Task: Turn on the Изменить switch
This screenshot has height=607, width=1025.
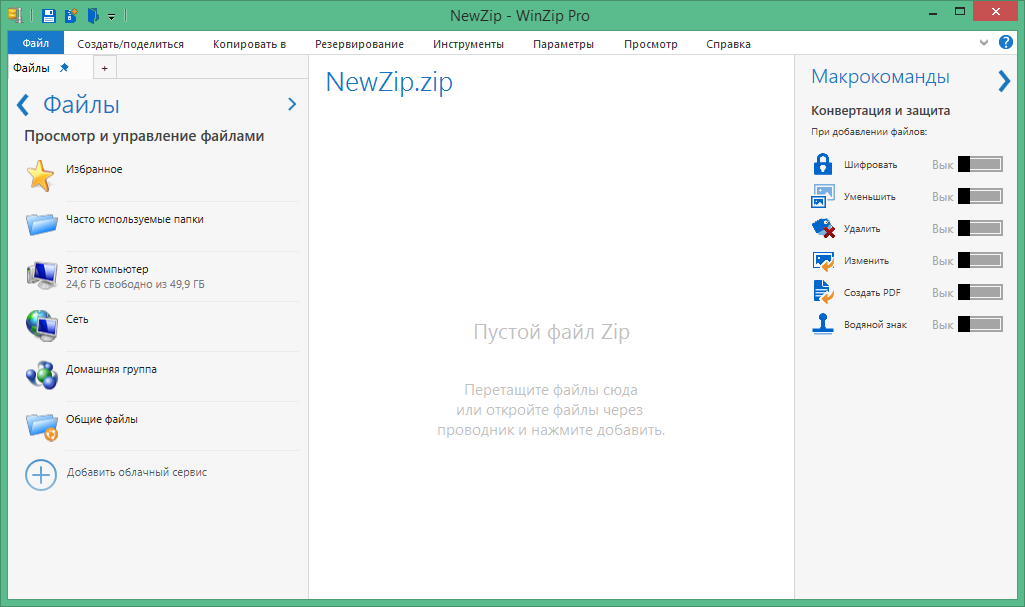Action: point(981,260)
